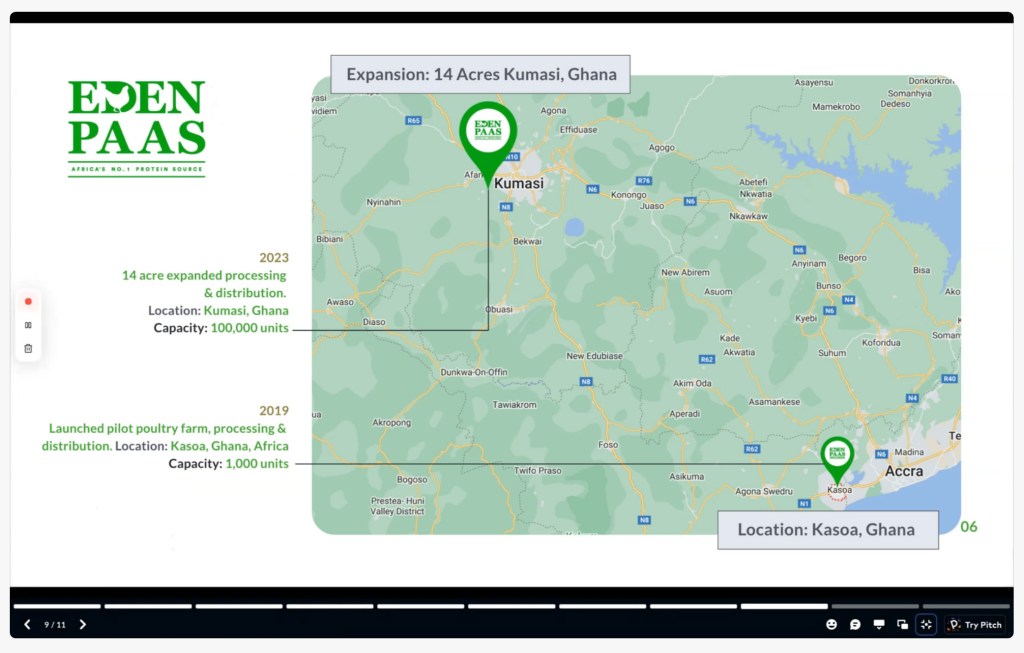
Task: Click the 'Expansion: 14 Acres Kumasi, Ghana' label
Action: click(481, 75)
